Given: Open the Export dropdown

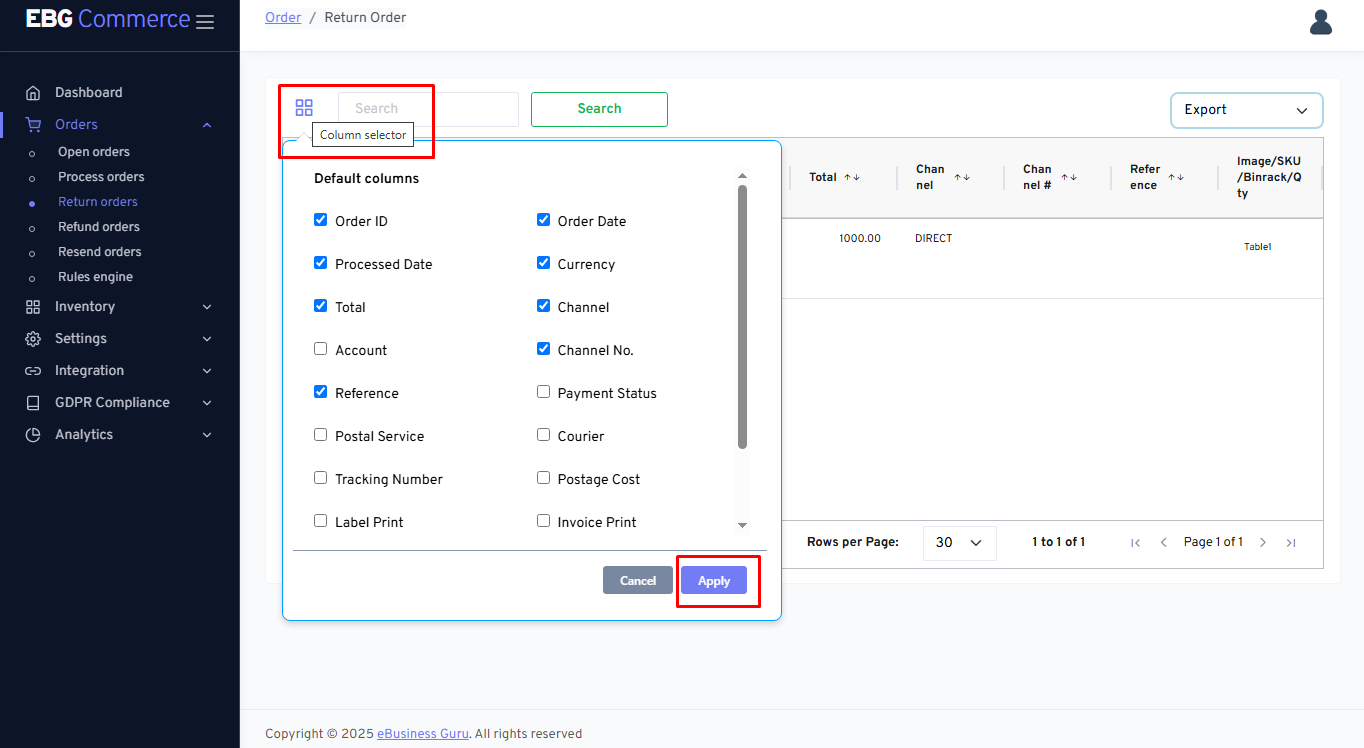Looking at the screenshot, I should point(1246,110).
